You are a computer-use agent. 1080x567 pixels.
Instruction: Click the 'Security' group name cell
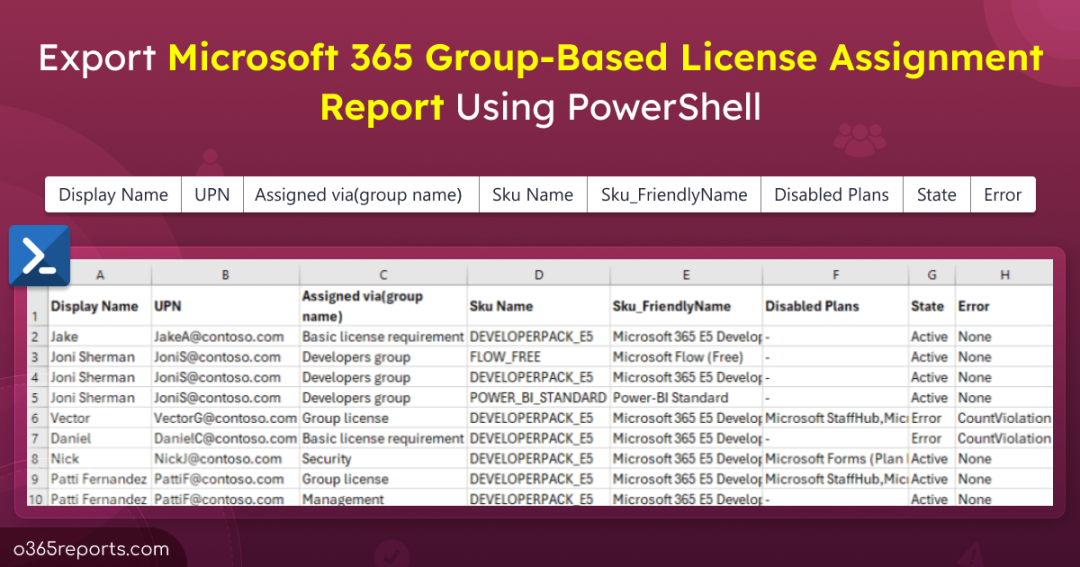[x=383, y=459]
